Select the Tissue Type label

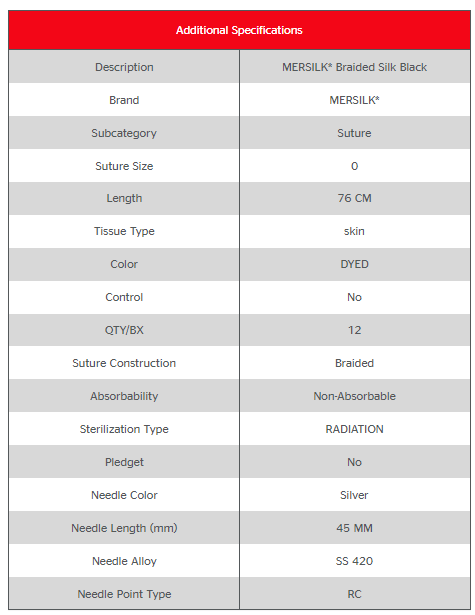click(x=124, y=231)
